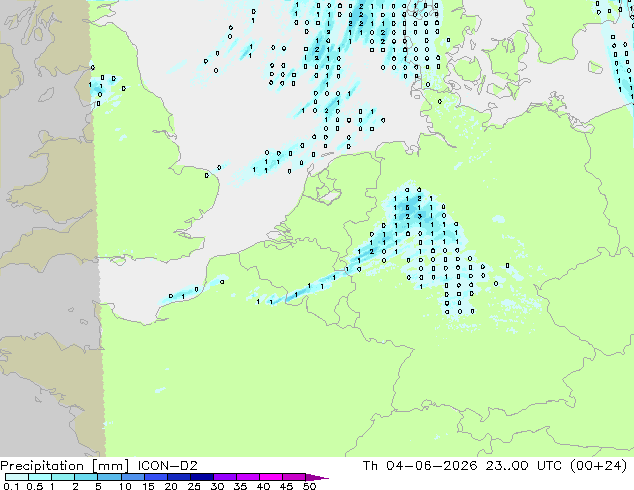
Task: Select the 0.1–0.5 mm palest legend swatch
Action: tap(17, 477)
